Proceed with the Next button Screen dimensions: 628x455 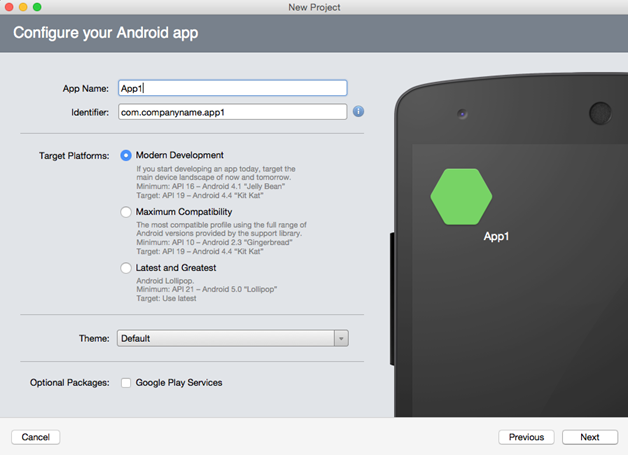589,437
